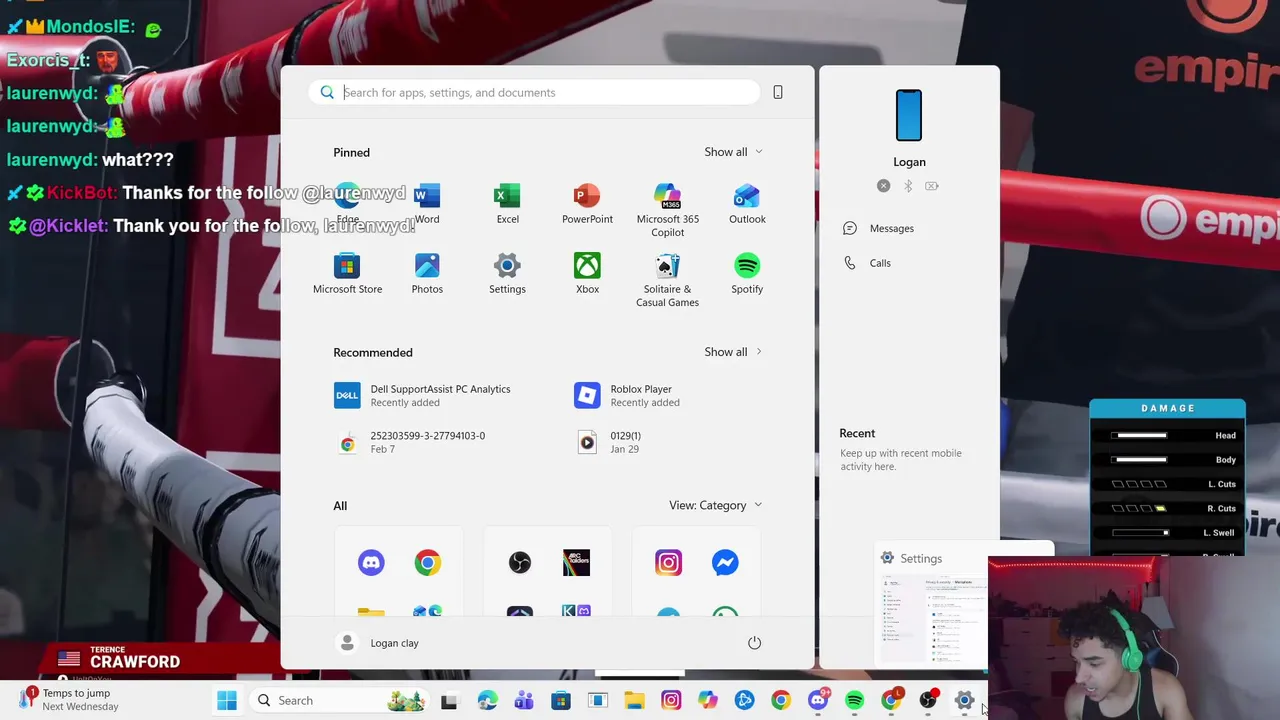Open Instagram in the All apps grid
This screenshot has height=720, width=1280.
pyautogui.click(x=668, y=563)
